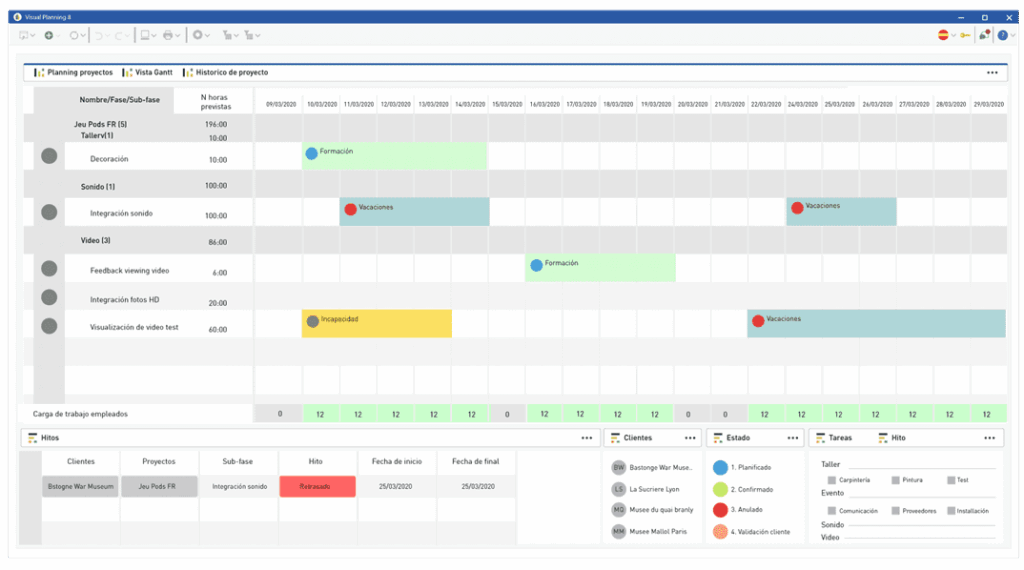This screenshot has height=570, width=1024.
Task: Click the print icon in toolbar
Action: tap(168, 35)
